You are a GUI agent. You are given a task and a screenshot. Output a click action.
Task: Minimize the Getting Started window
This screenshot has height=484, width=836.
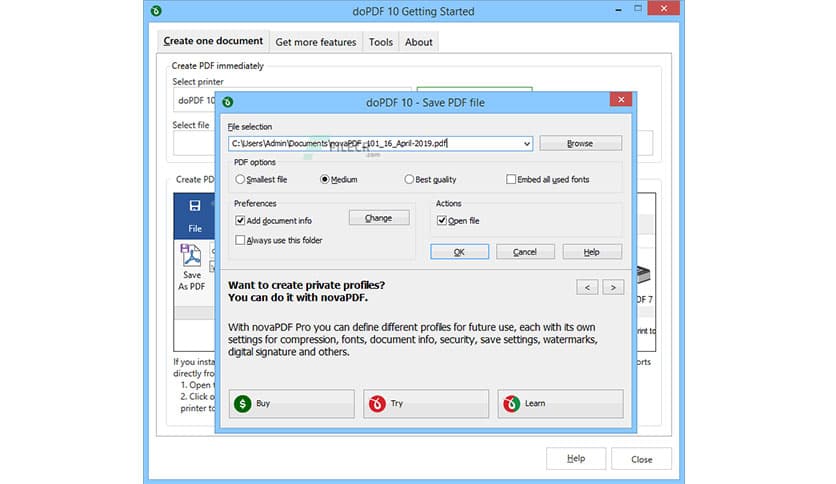pyautogui.click(x=618, y=9)
